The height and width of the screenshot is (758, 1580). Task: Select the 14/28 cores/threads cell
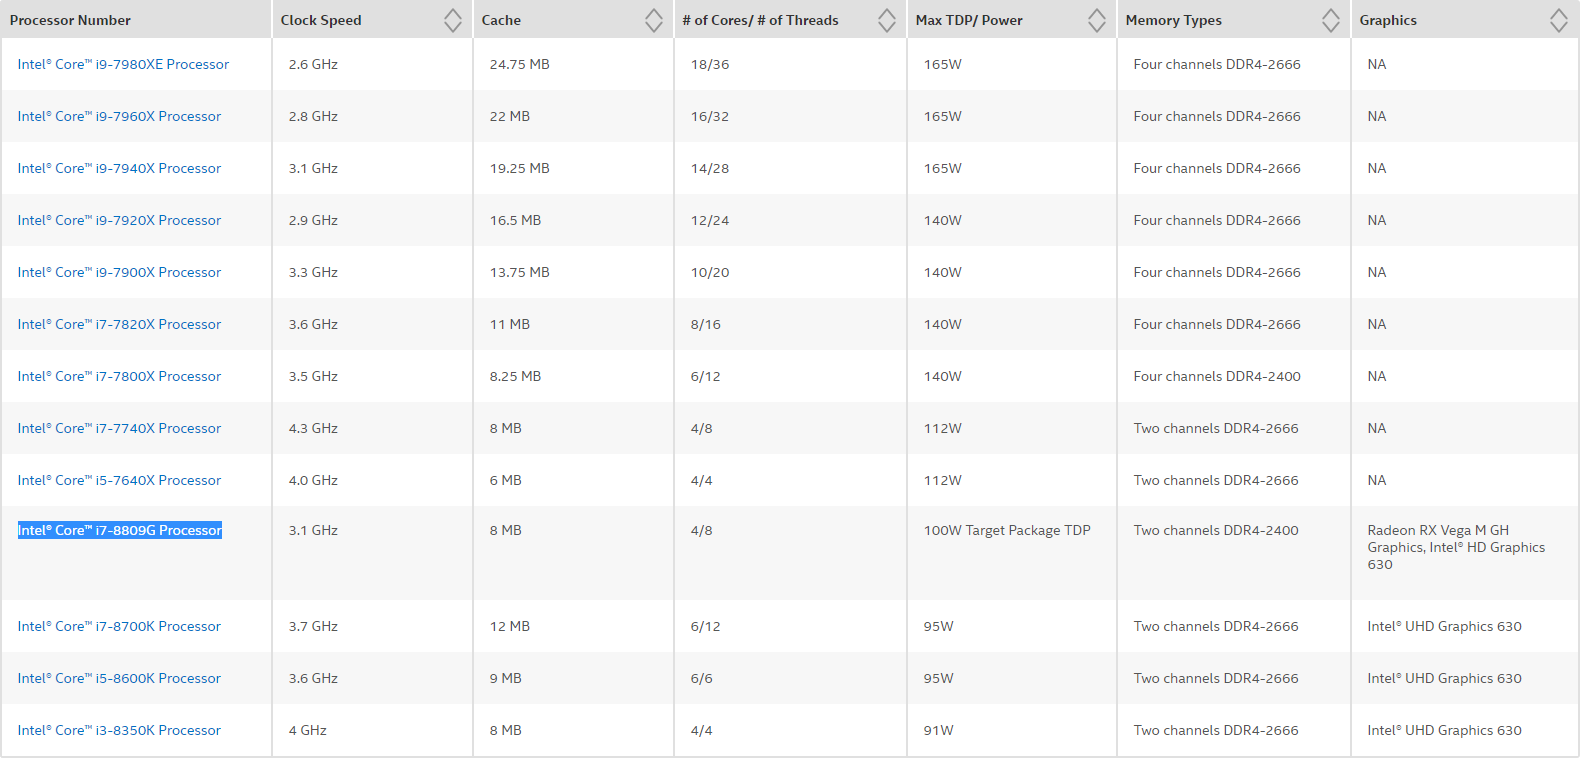tap(791, 168)
